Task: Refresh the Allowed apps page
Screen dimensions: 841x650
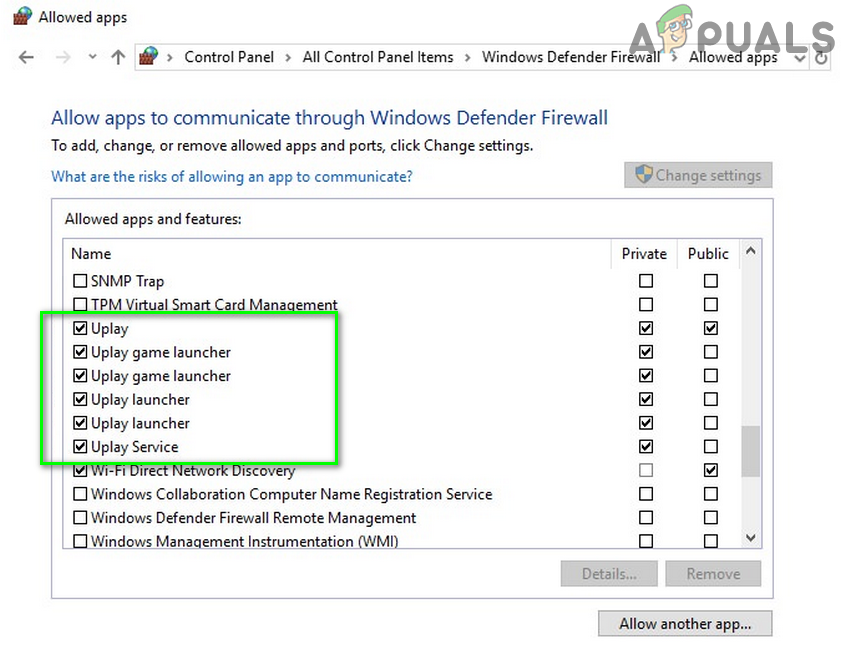Action: [821, 57]
